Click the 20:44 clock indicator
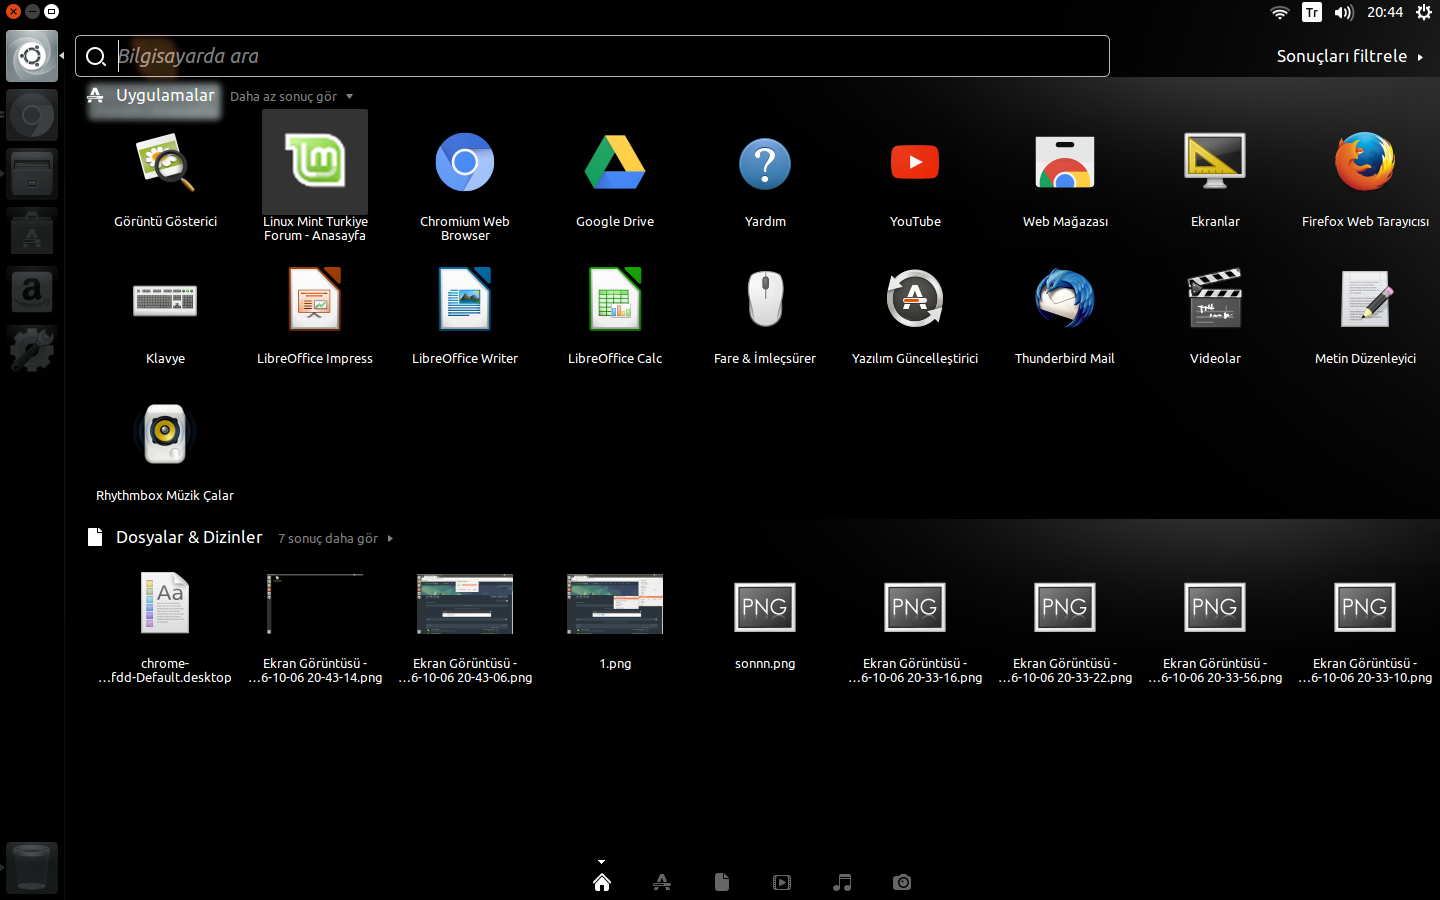This screenshot has height=900, width=1440. (x=1385, y=12)
